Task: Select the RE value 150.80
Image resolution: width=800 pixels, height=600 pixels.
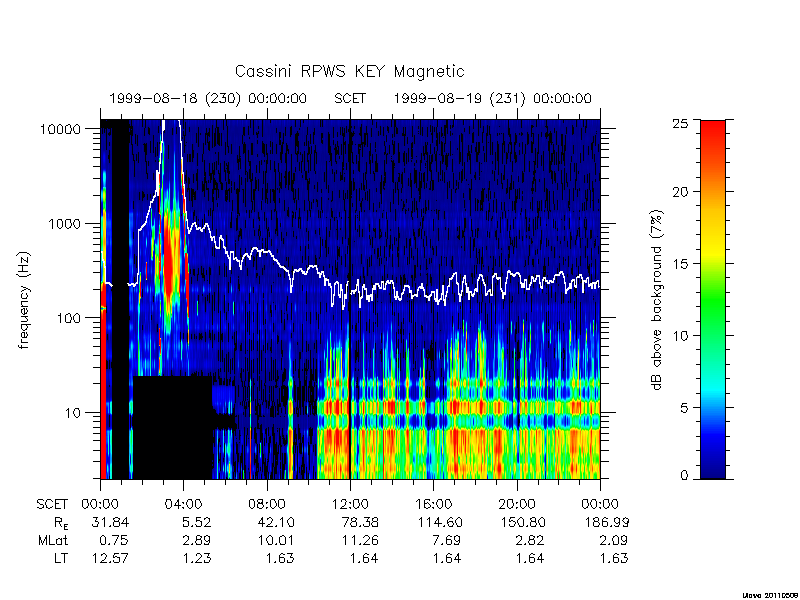Action: pos(523,522)
